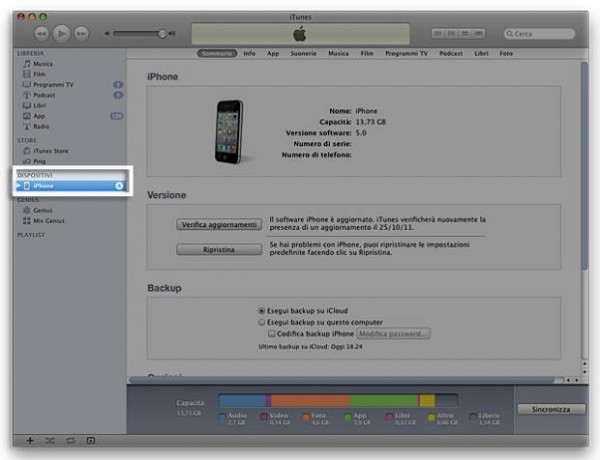The width and height of the screenshot is (600, 460).
Task: Click Verifica aggiornamenti button
Action: click(x=219, y=224)
